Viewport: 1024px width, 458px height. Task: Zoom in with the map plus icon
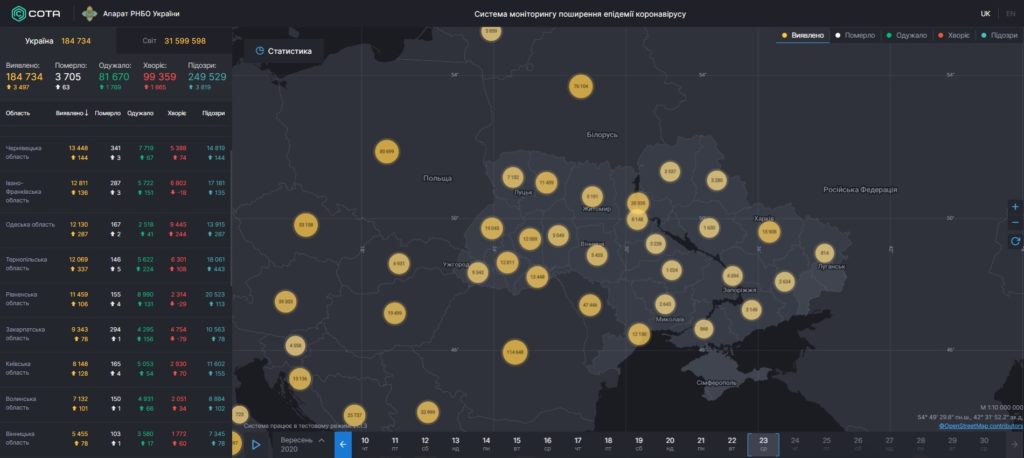coord(1015,207)
